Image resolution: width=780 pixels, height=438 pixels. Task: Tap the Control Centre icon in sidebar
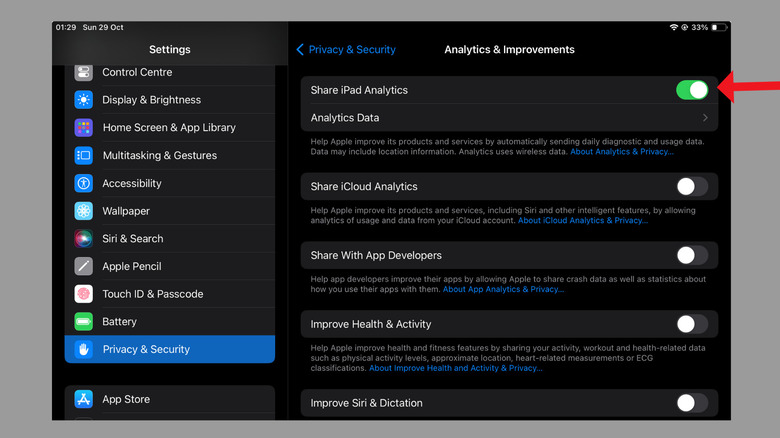click(x=84, y=72)
